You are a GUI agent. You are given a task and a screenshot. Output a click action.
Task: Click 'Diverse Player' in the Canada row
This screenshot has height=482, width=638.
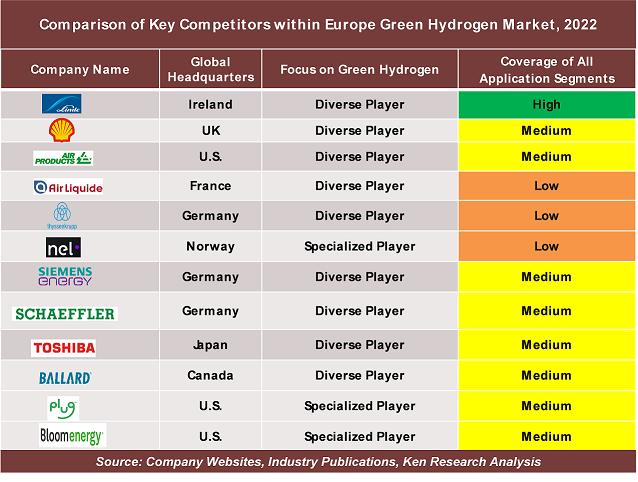point(360,375)
